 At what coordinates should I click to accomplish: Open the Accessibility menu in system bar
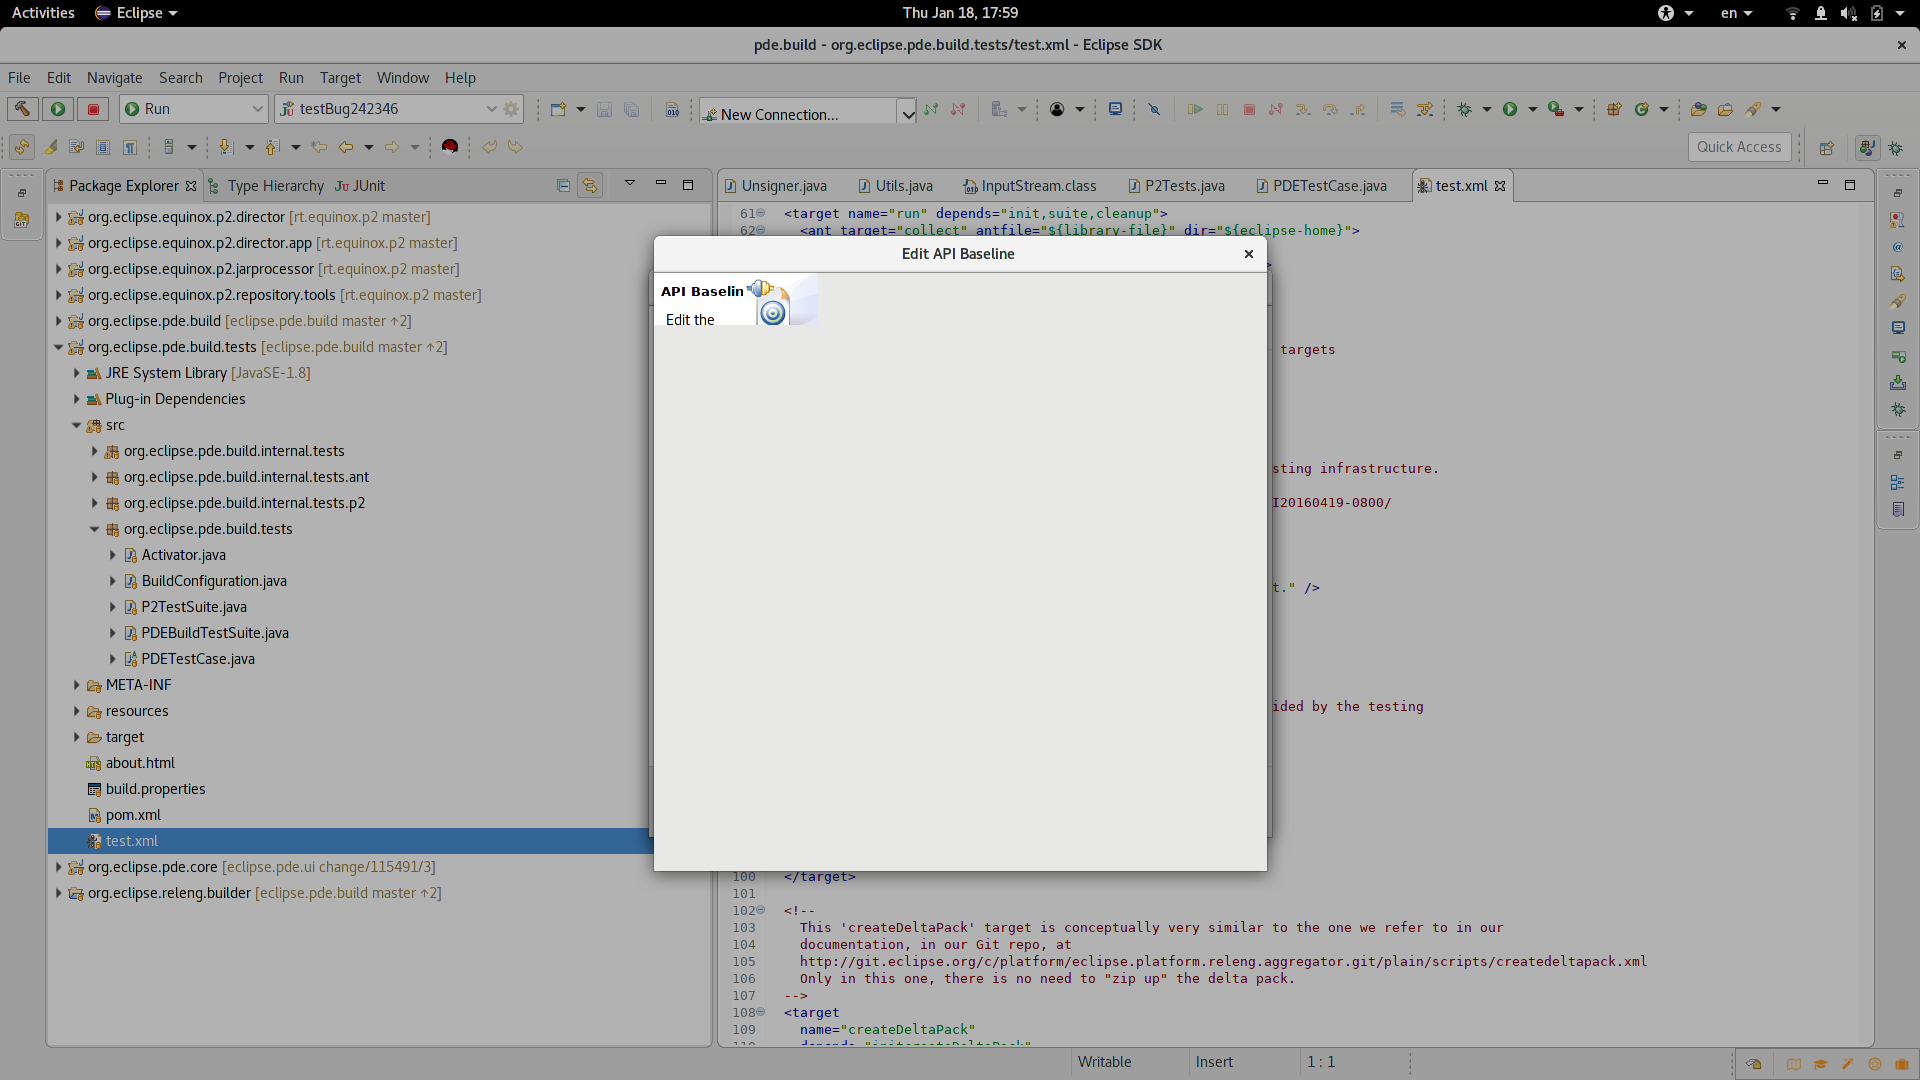[1675, 13]
